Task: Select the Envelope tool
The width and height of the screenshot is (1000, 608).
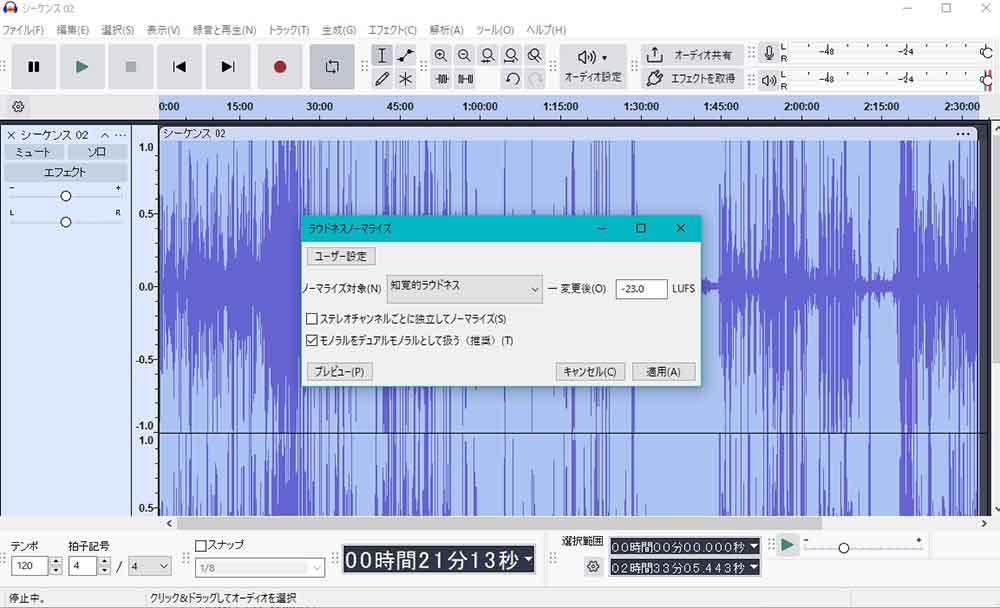Action: (406, 55)
